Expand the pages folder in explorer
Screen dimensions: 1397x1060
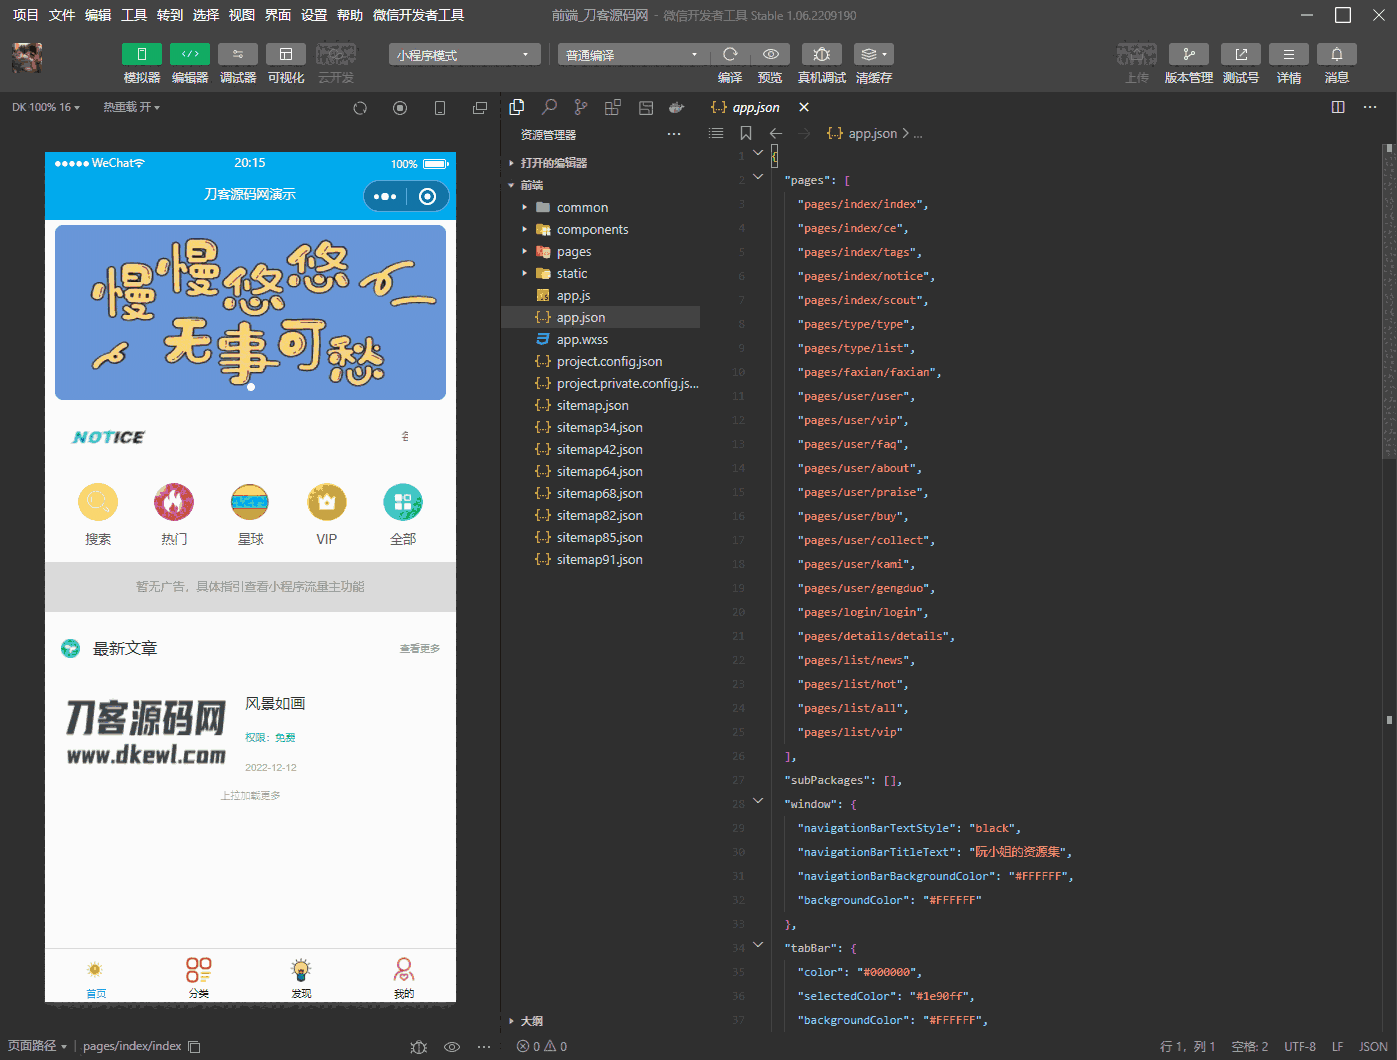point(573,252)
